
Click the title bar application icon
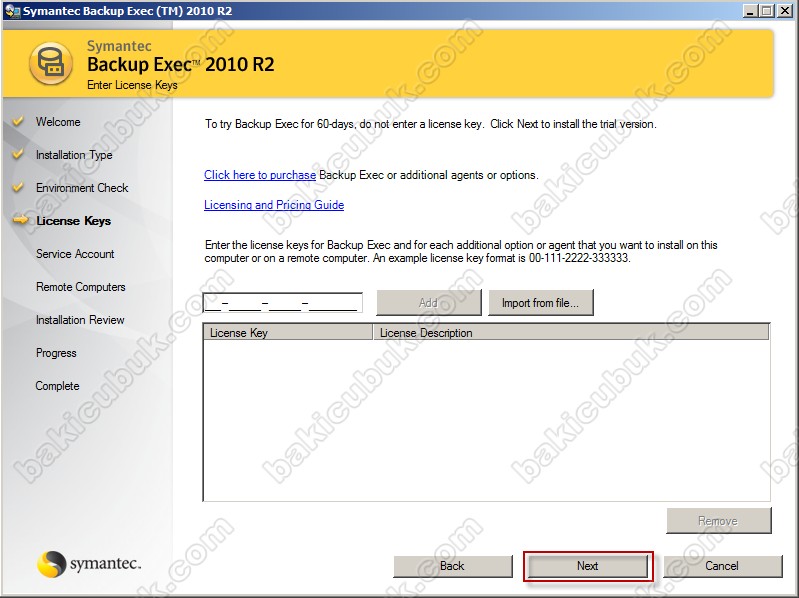pos(12,11)
